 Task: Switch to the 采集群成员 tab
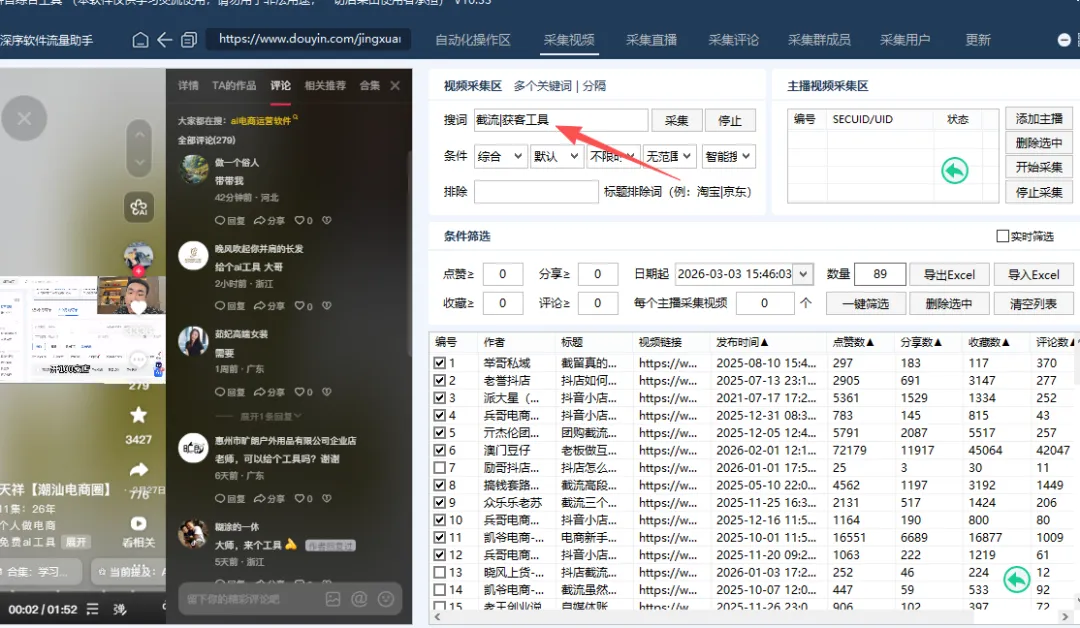tap(819, 40)
